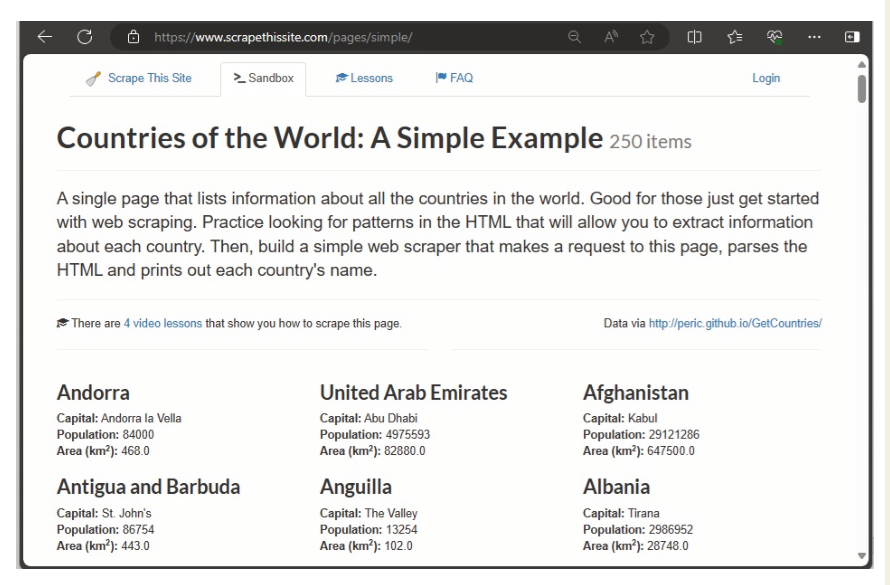Open the Favorites list icon
The image size is (890, 585).
734,37
